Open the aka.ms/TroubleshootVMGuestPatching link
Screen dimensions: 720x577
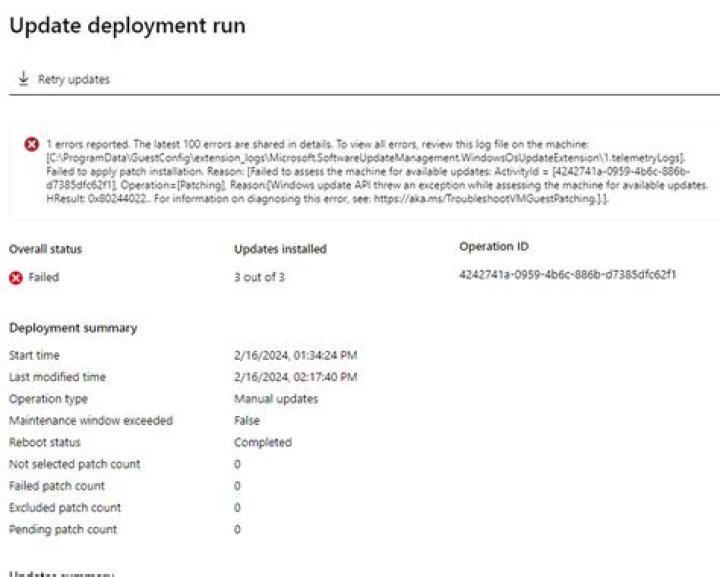(x=485, y=199)
